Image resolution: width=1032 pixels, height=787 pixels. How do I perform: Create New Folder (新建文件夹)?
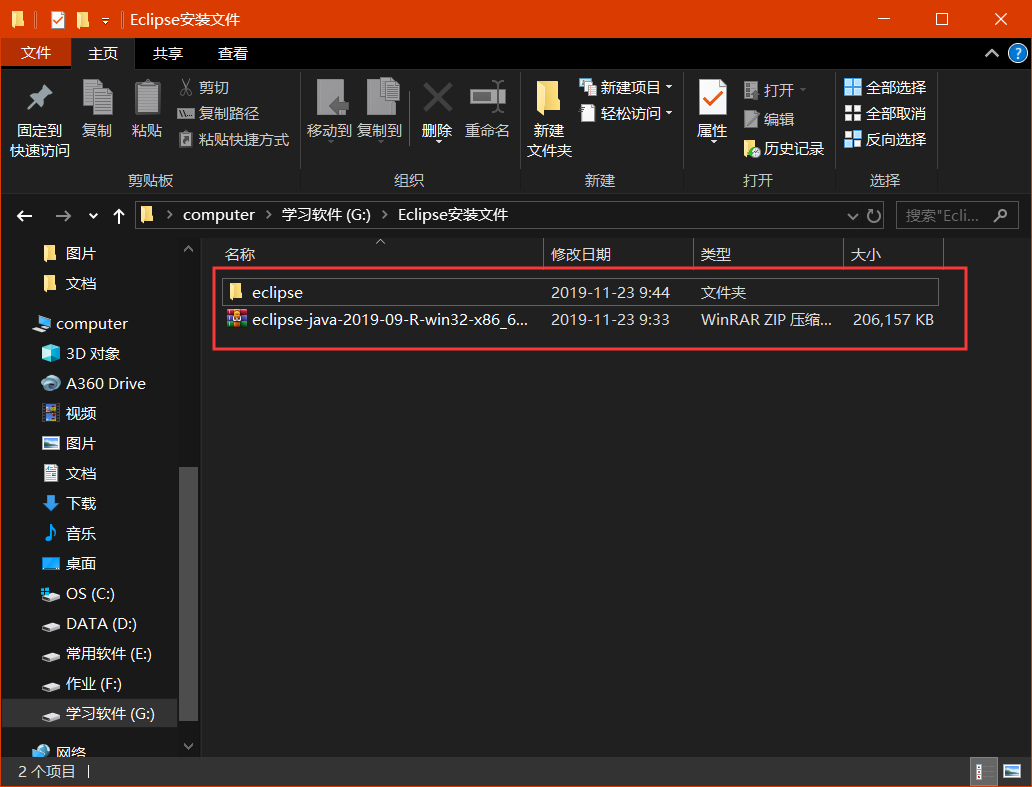click(x=549, y=120)
